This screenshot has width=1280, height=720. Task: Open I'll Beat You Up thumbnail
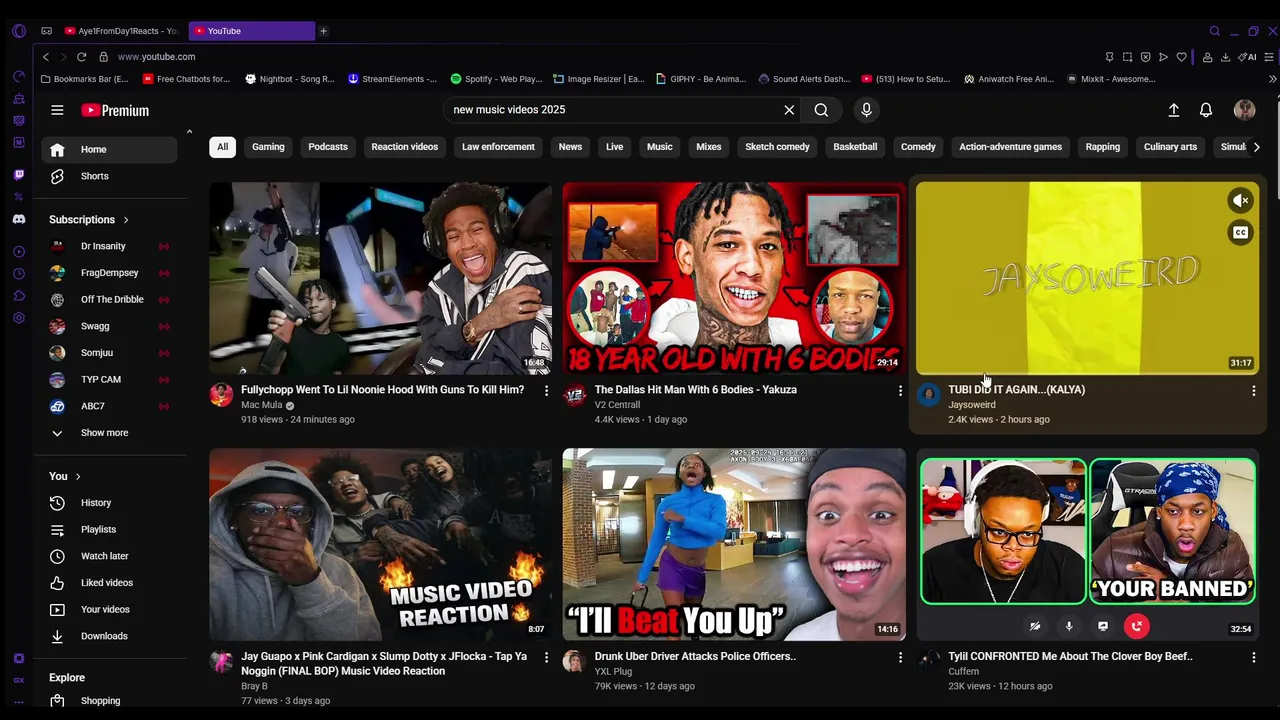(734, 544)
